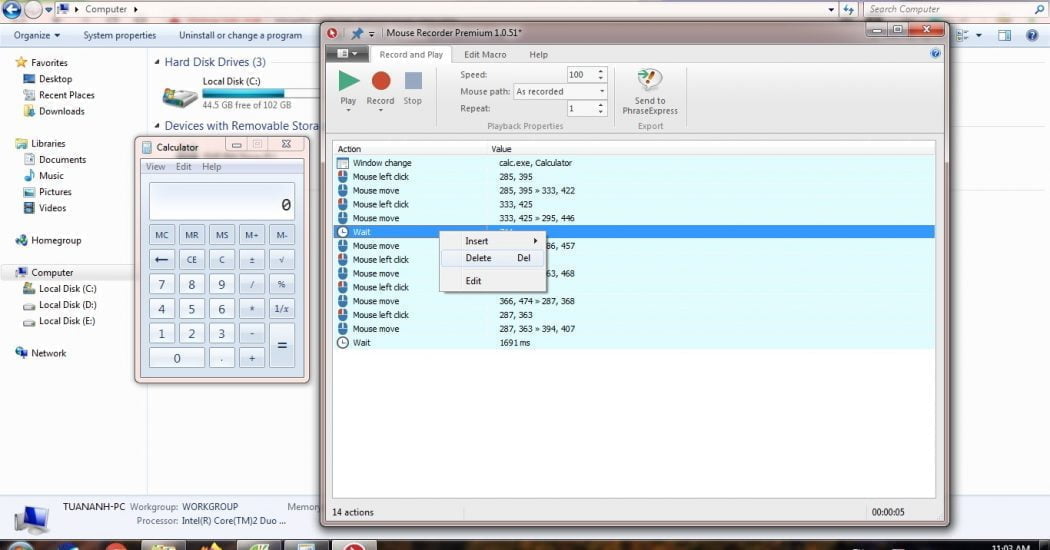The height and width of the screenshot is (550, 1050).
Task: Click Calculator MS button
Action: [222, 235]
